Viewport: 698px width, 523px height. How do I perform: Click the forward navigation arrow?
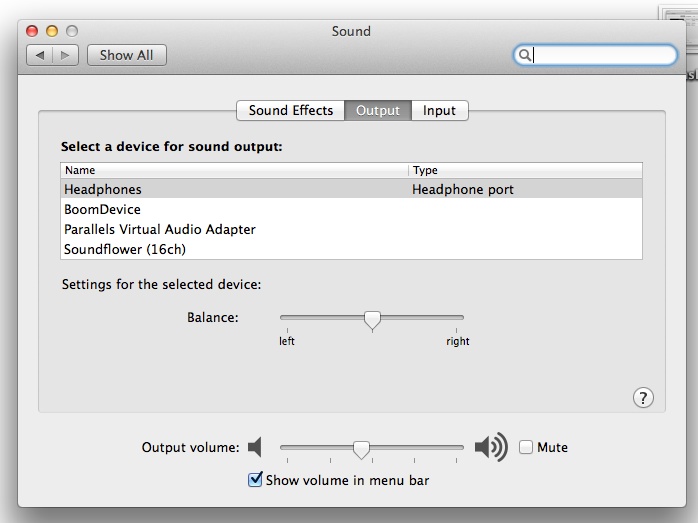(66, 55)
